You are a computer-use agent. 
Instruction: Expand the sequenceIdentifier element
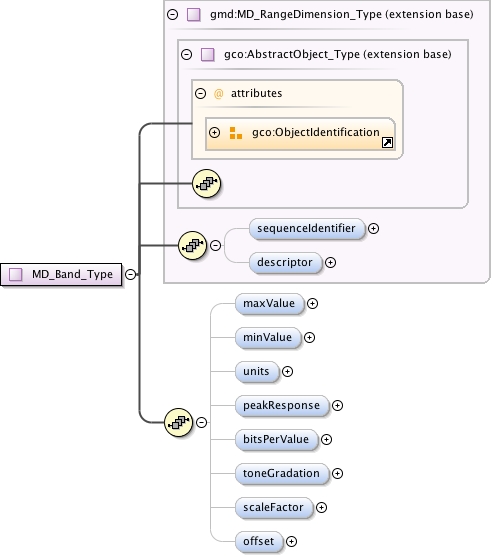click(x=373, y=228)
